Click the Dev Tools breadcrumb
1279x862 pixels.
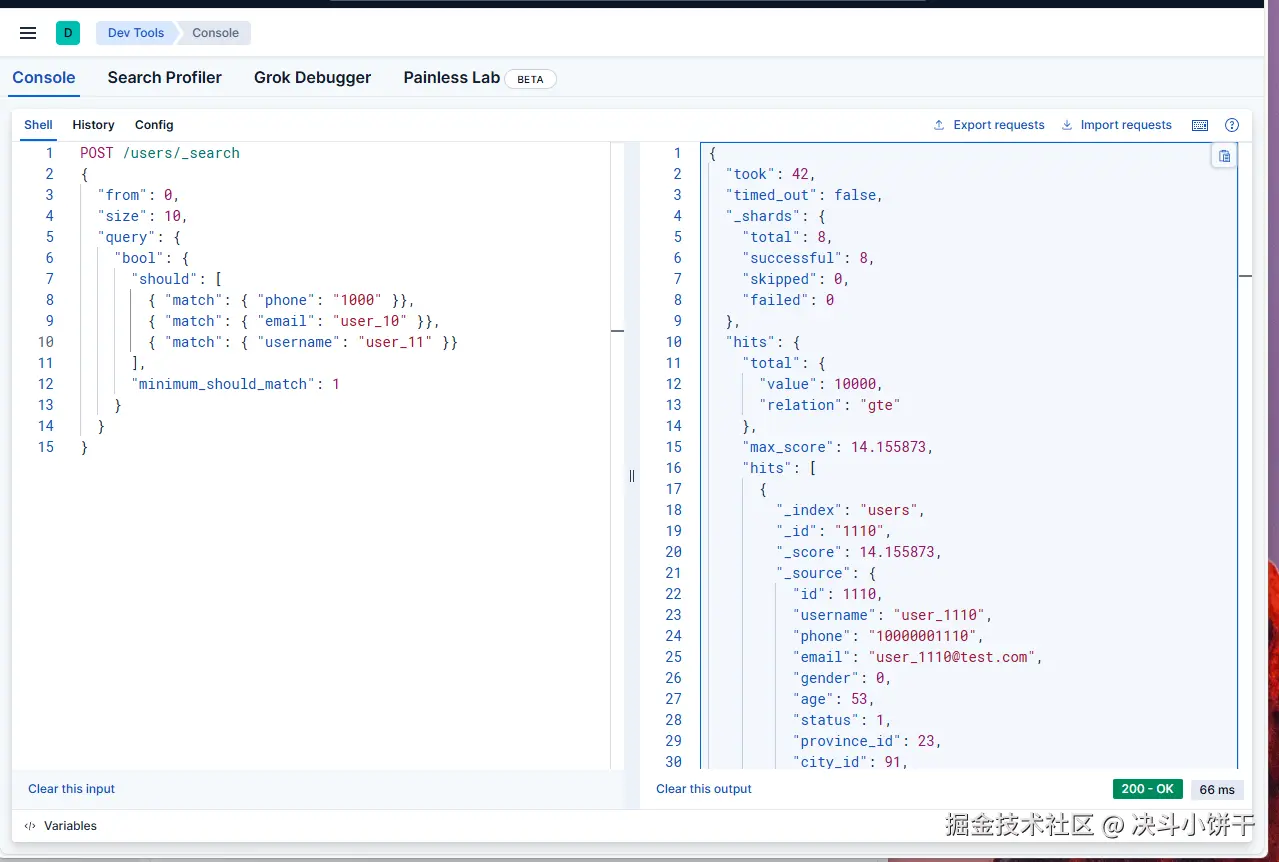[136, 33]
